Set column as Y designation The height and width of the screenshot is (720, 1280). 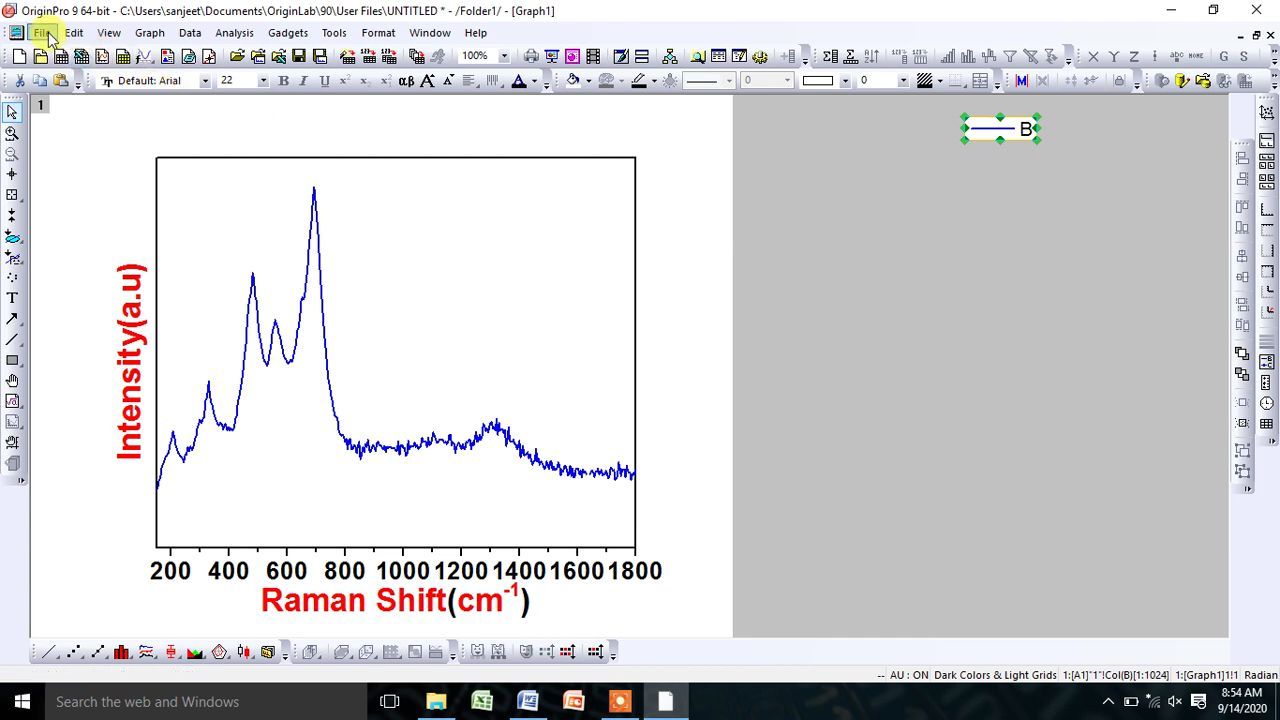point(1114,56)
